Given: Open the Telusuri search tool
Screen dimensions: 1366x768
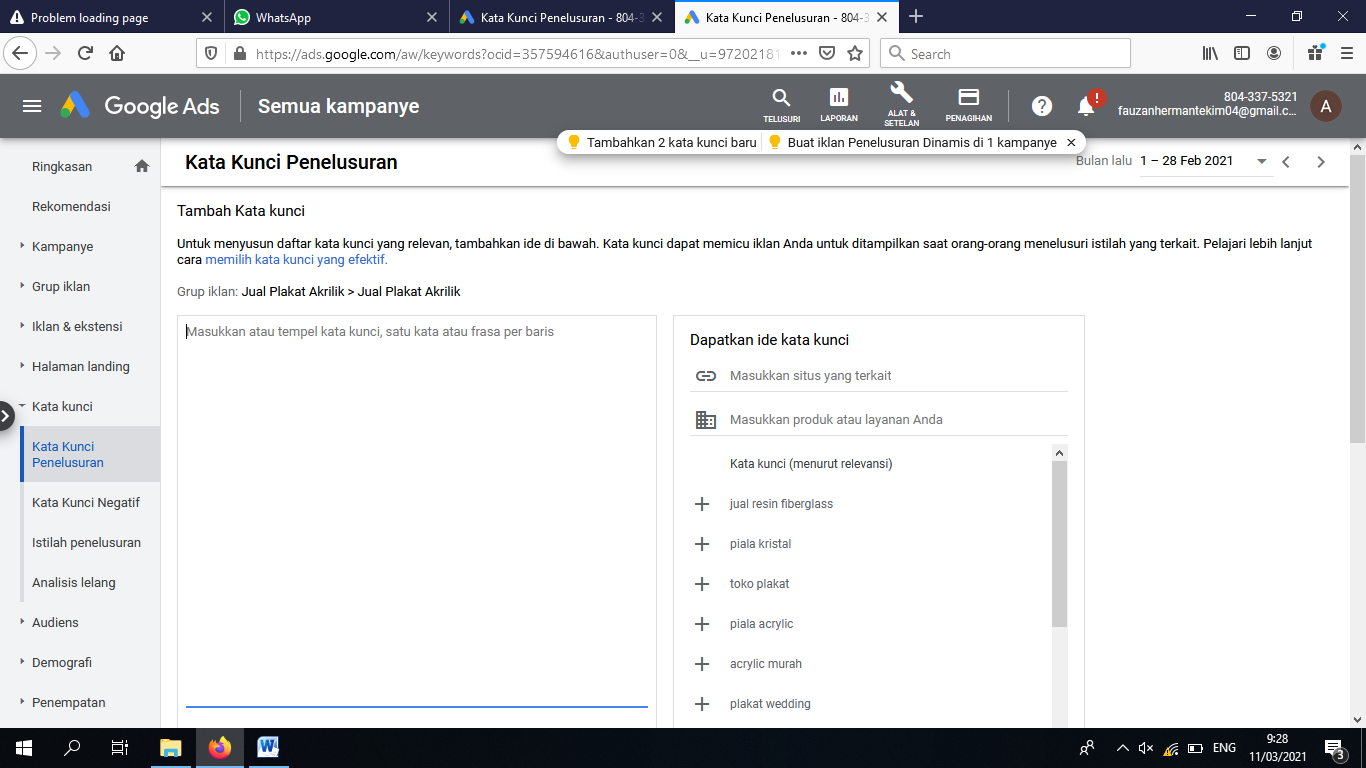Looking at the screenshot, I should 782,104.
